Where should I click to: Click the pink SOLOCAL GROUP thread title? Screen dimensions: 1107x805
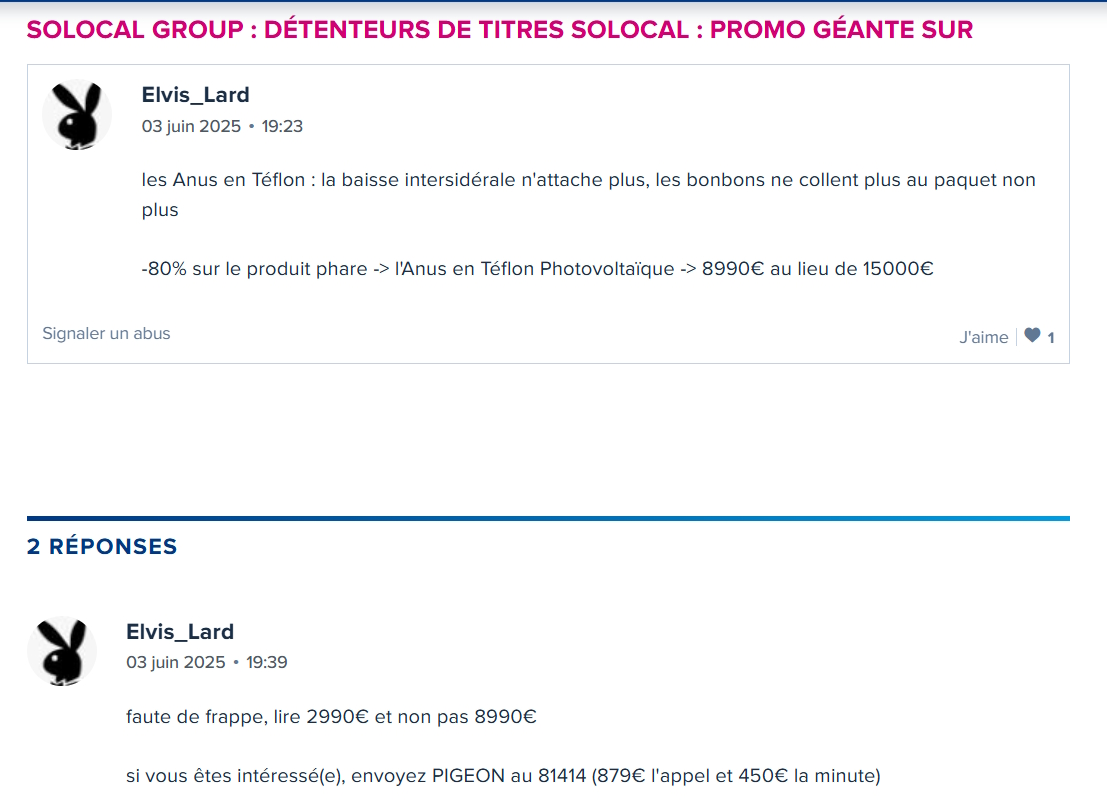(499, 30)
